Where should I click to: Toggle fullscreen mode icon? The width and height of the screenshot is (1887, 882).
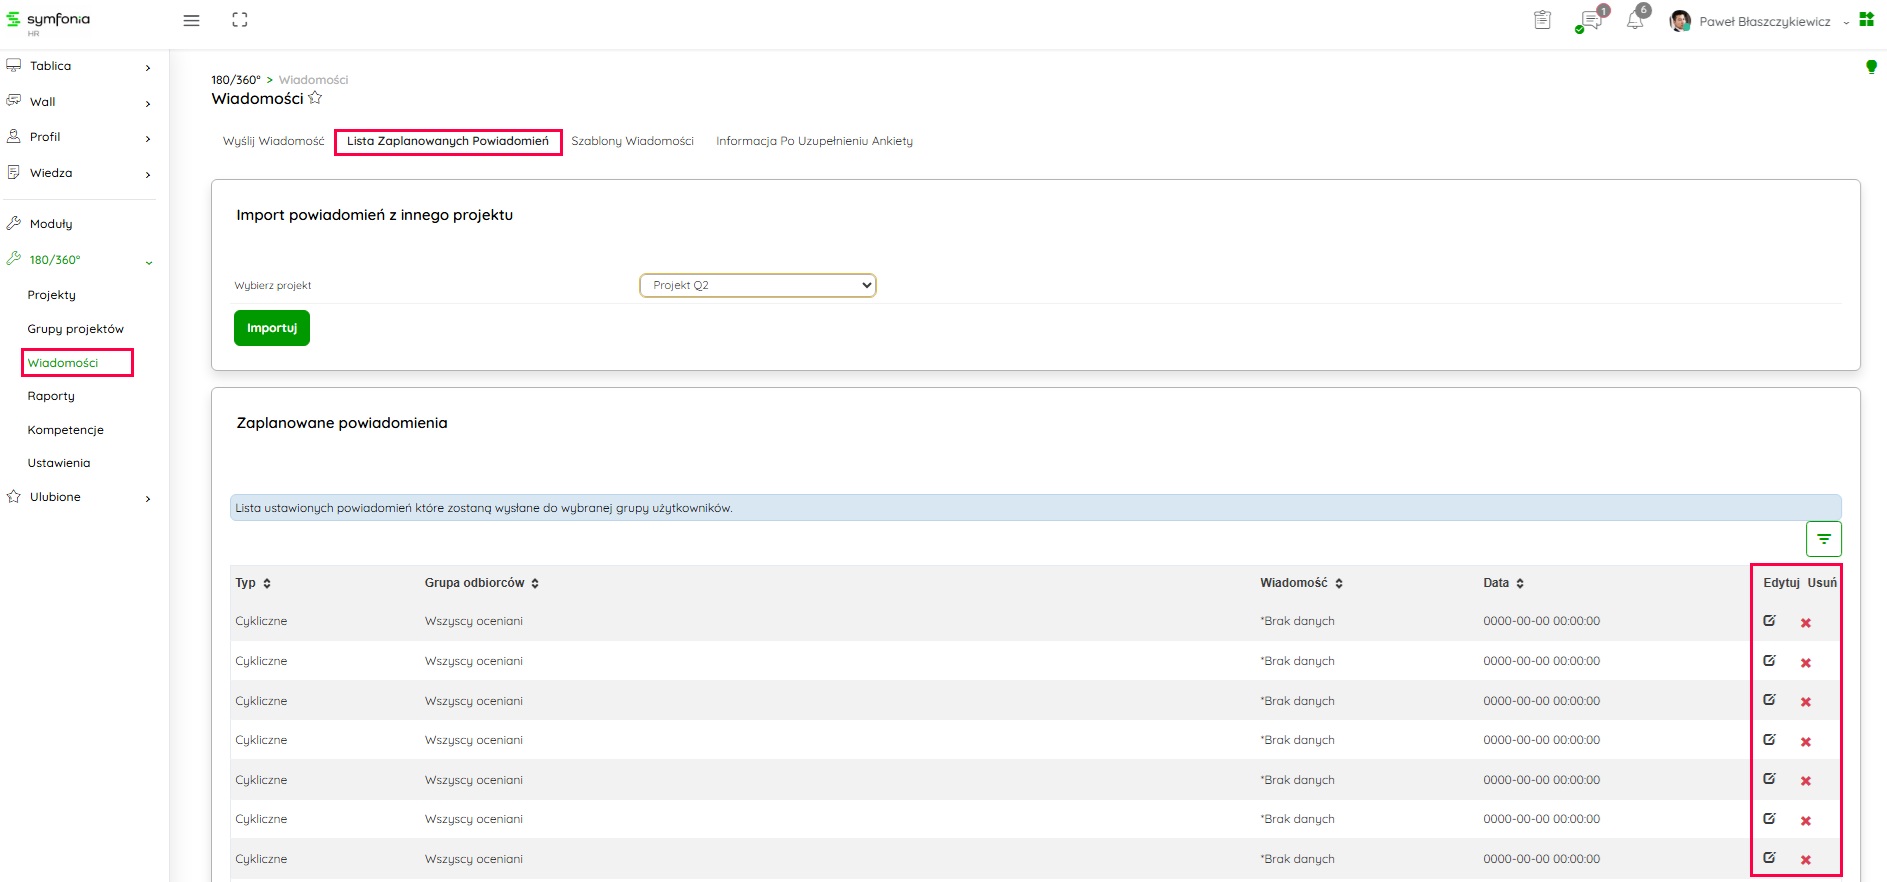point(240,20)
